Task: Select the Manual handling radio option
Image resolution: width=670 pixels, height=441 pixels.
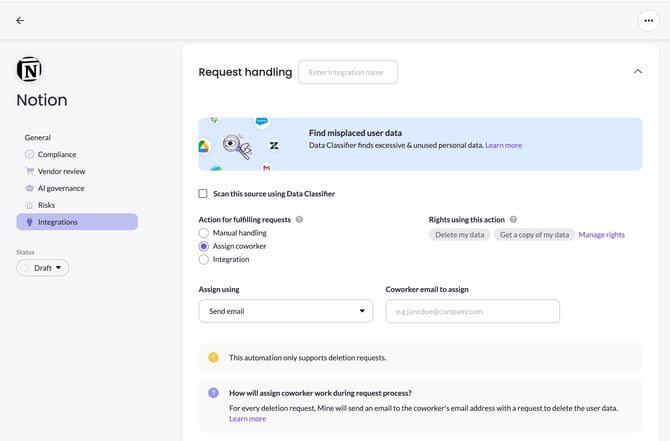Action: click(204, 233)
